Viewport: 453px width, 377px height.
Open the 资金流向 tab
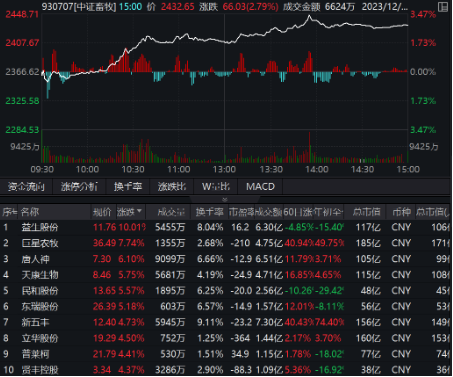26,186
